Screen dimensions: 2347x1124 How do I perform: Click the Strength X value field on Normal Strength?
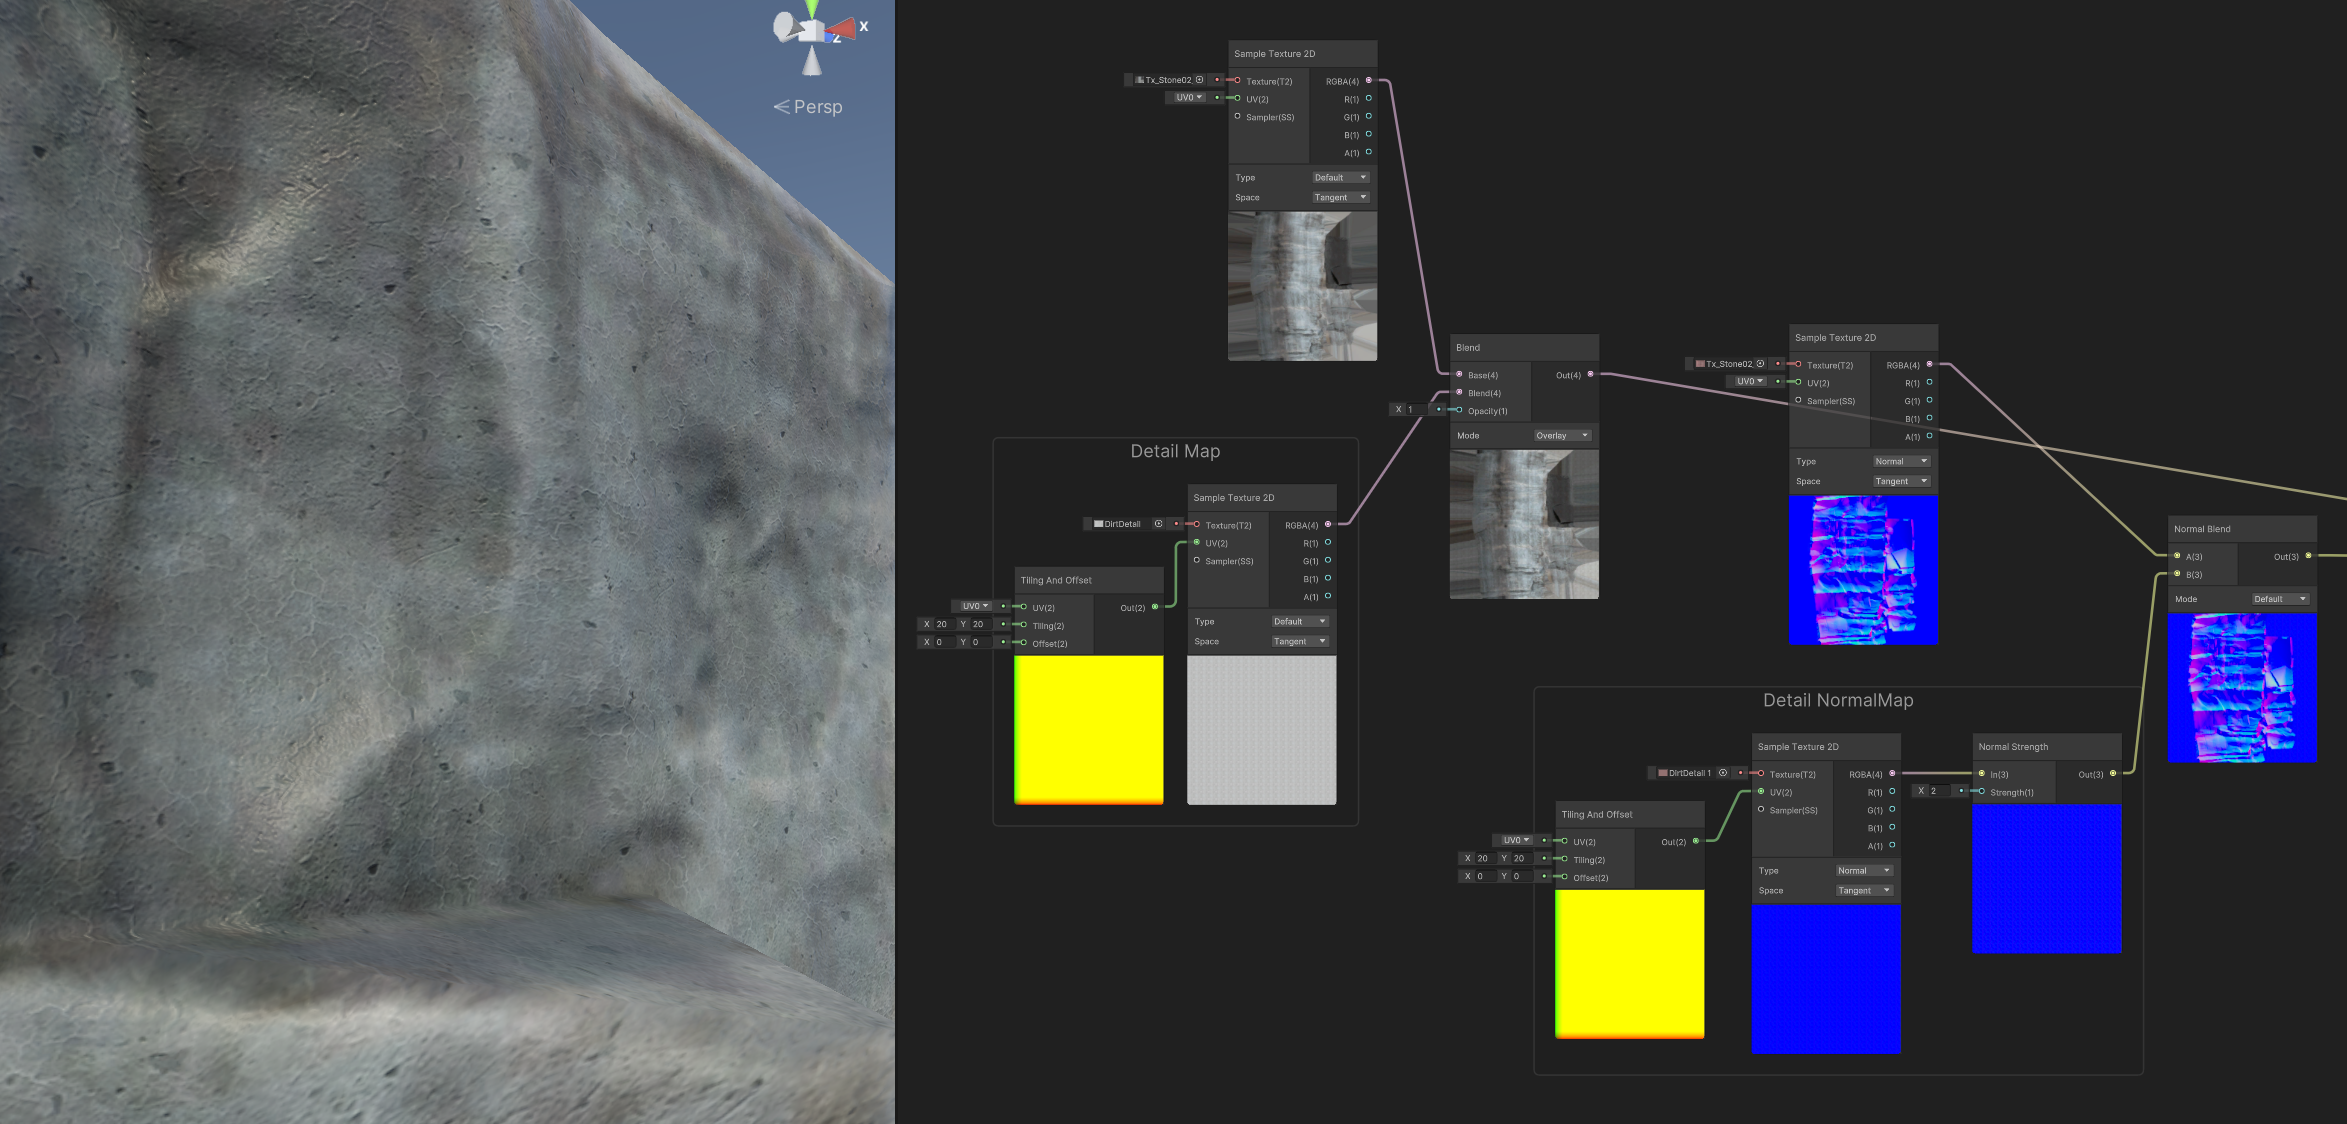pyautogui.click(x=1938, y=791)
